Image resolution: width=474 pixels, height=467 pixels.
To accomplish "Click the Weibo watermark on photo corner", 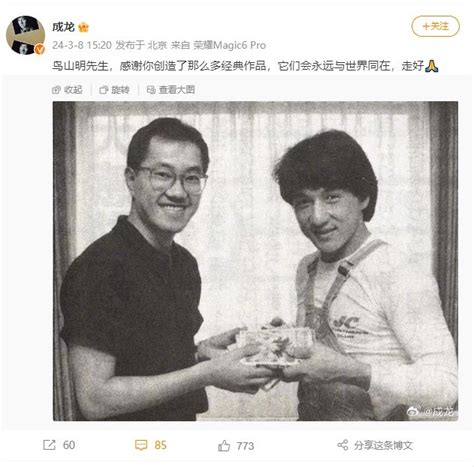I will (x=431, y=412).
